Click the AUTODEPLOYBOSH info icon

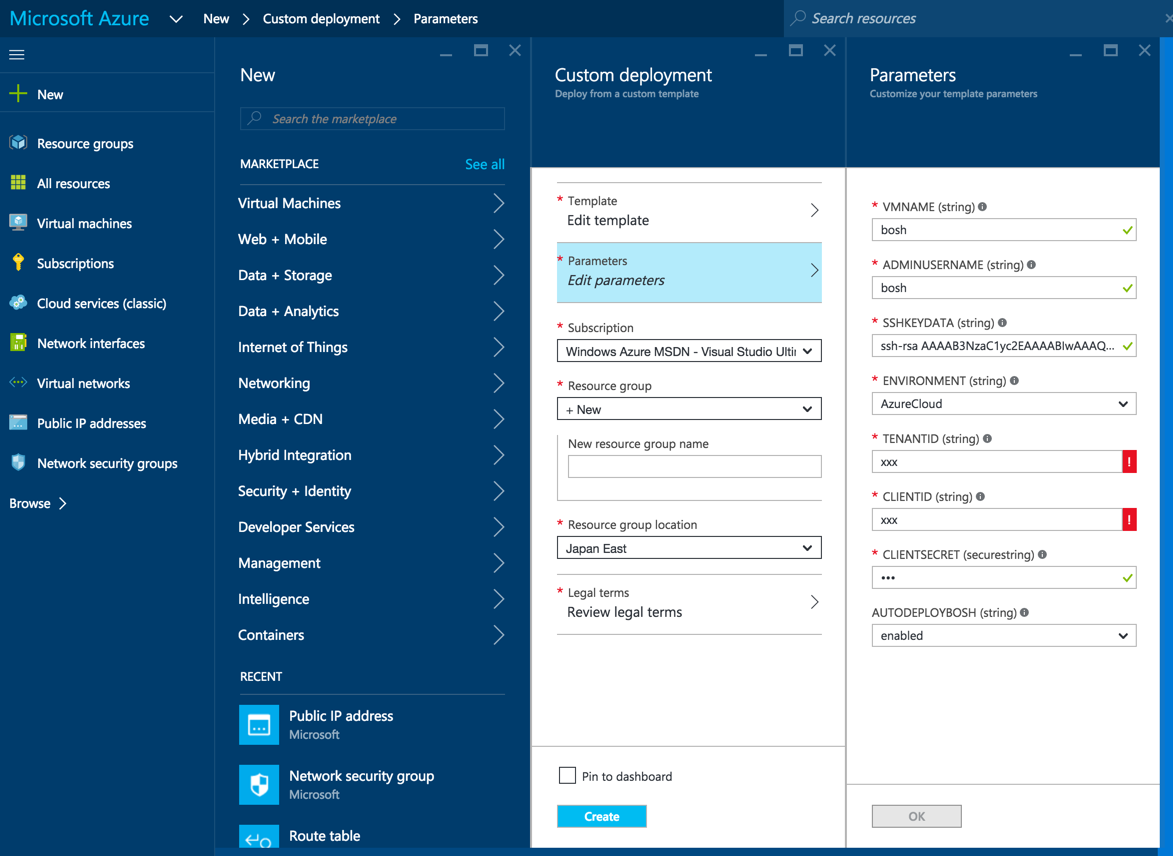click(x=1024, y=612)
